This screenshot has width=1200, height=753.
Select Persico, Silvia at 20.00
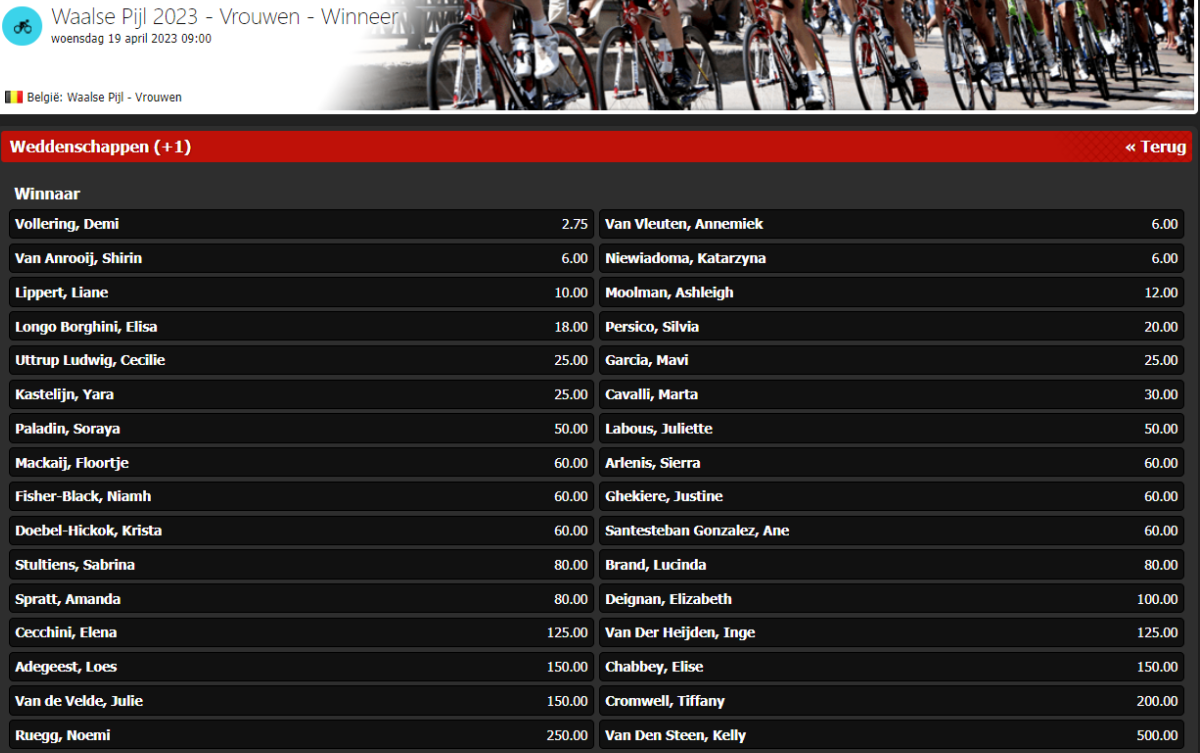click(891, 327)
